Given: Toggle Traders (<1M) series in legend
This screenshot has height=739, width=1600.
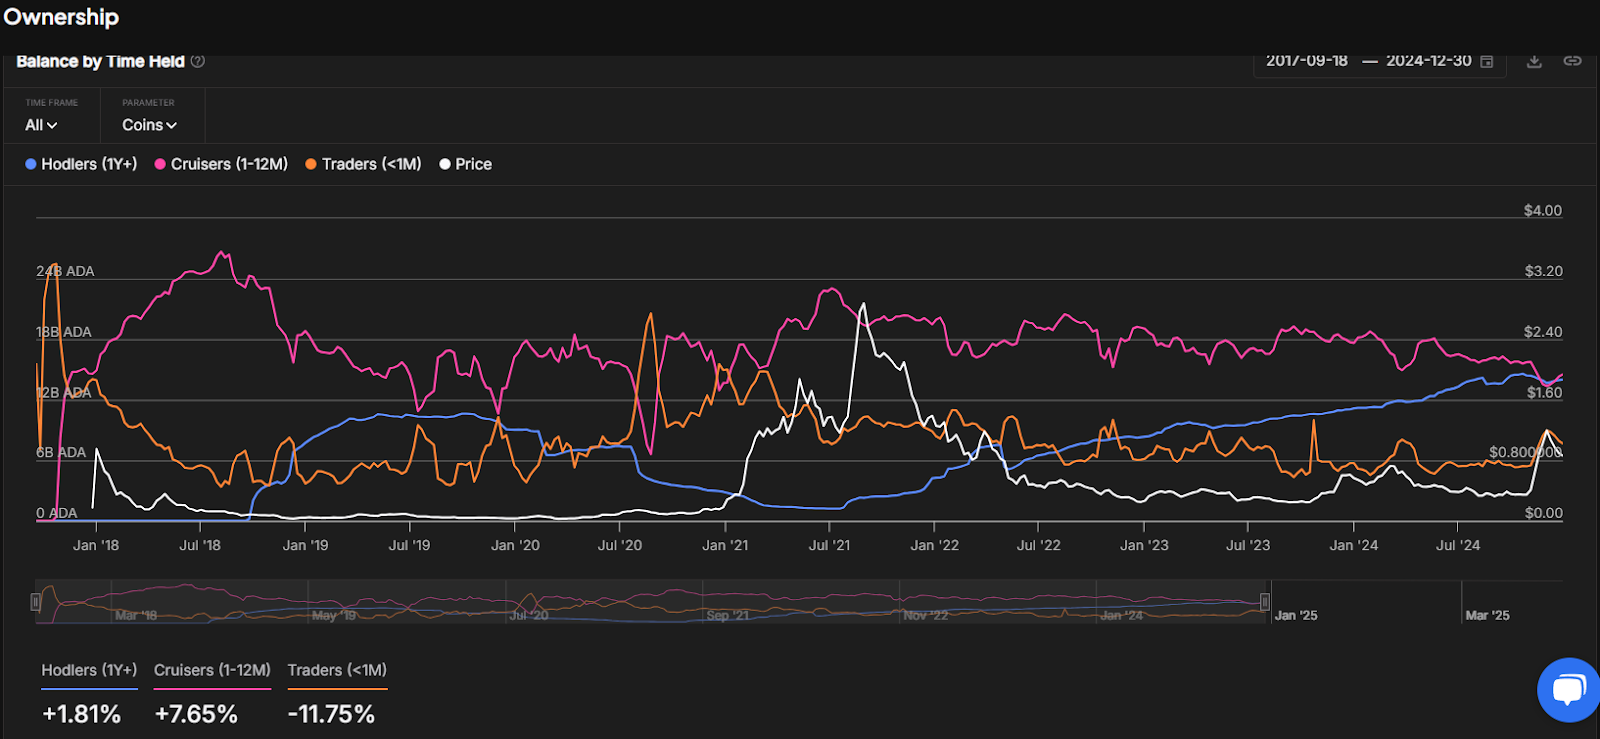Looking at the screenshot, I should [x=363, y=164].
